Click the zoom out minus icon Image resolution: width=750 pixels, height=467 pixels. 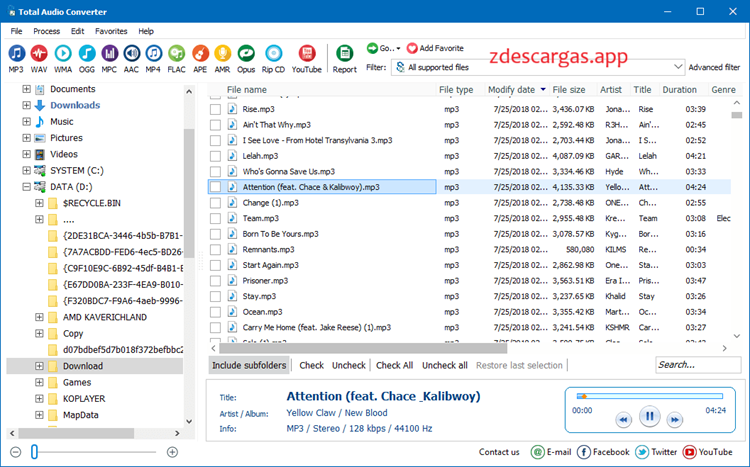point(16,452)
